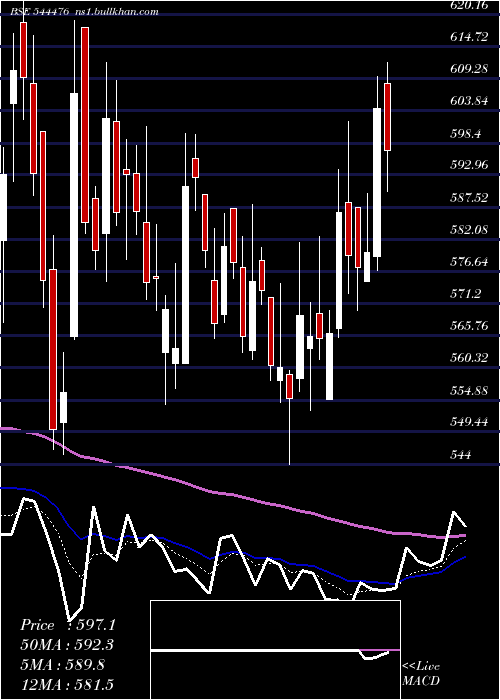Viewport: 500px width, 700px height.
Task: Click the <<Live MACD label
Action: coord(421,673)
